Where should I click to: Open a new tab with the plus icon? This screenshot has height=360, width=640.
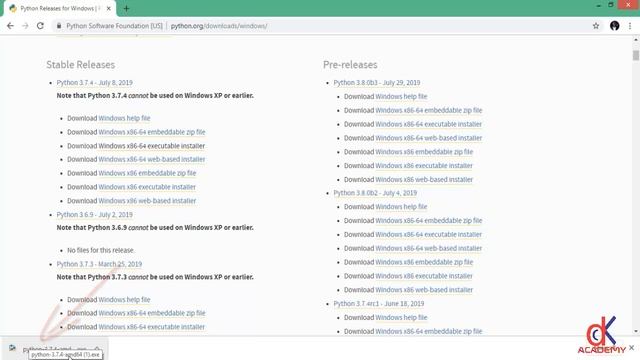point(126,8)
